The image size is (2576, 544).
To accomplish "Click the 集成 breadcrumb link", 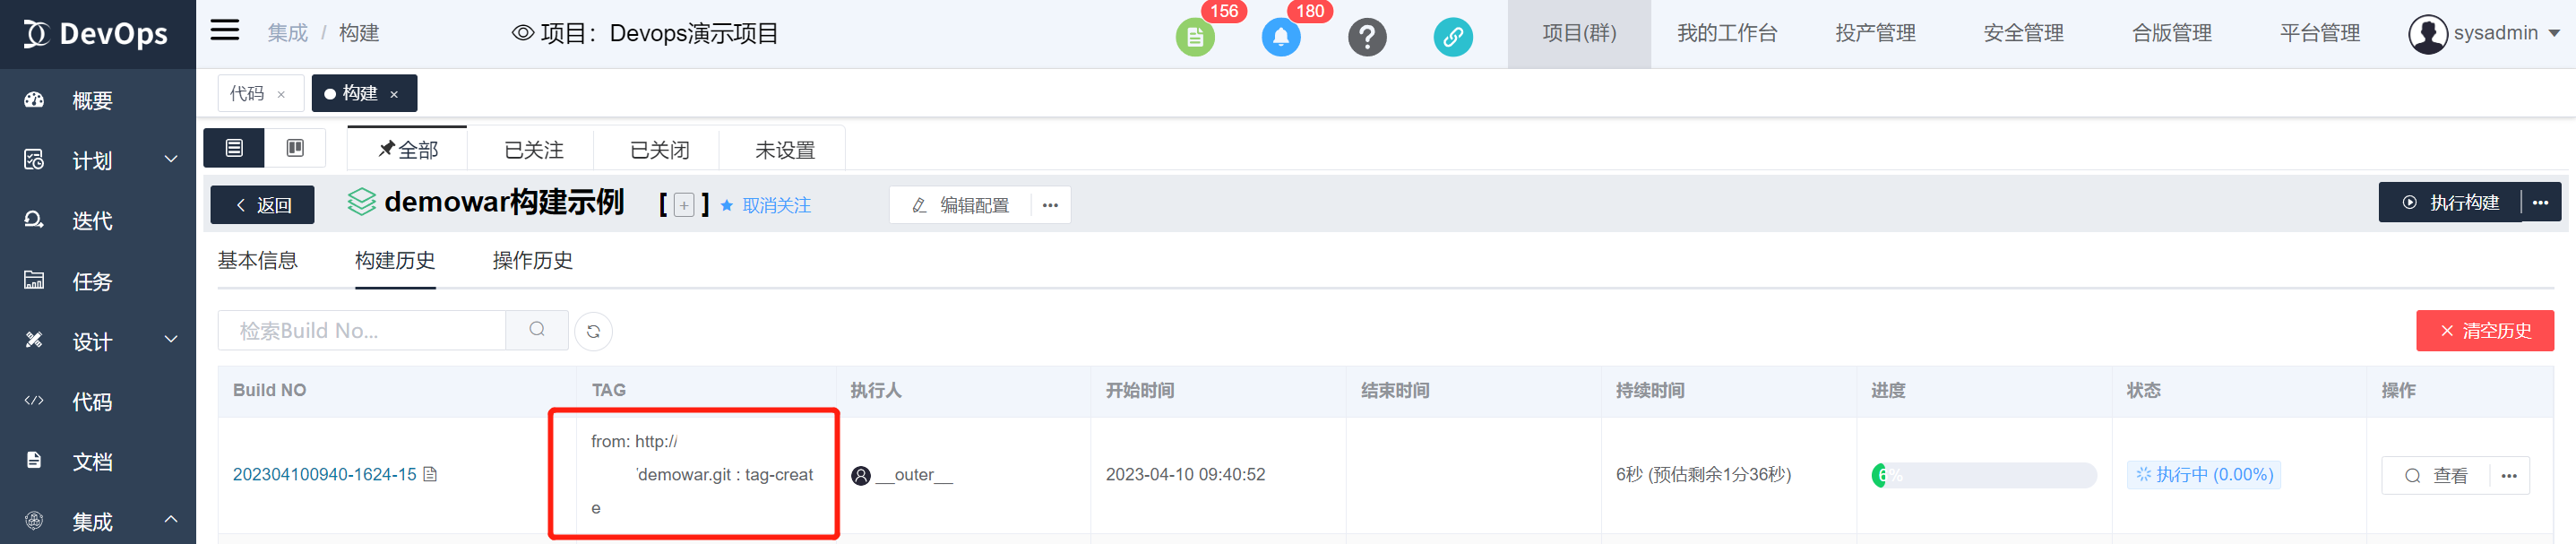I will pos(288,33).
